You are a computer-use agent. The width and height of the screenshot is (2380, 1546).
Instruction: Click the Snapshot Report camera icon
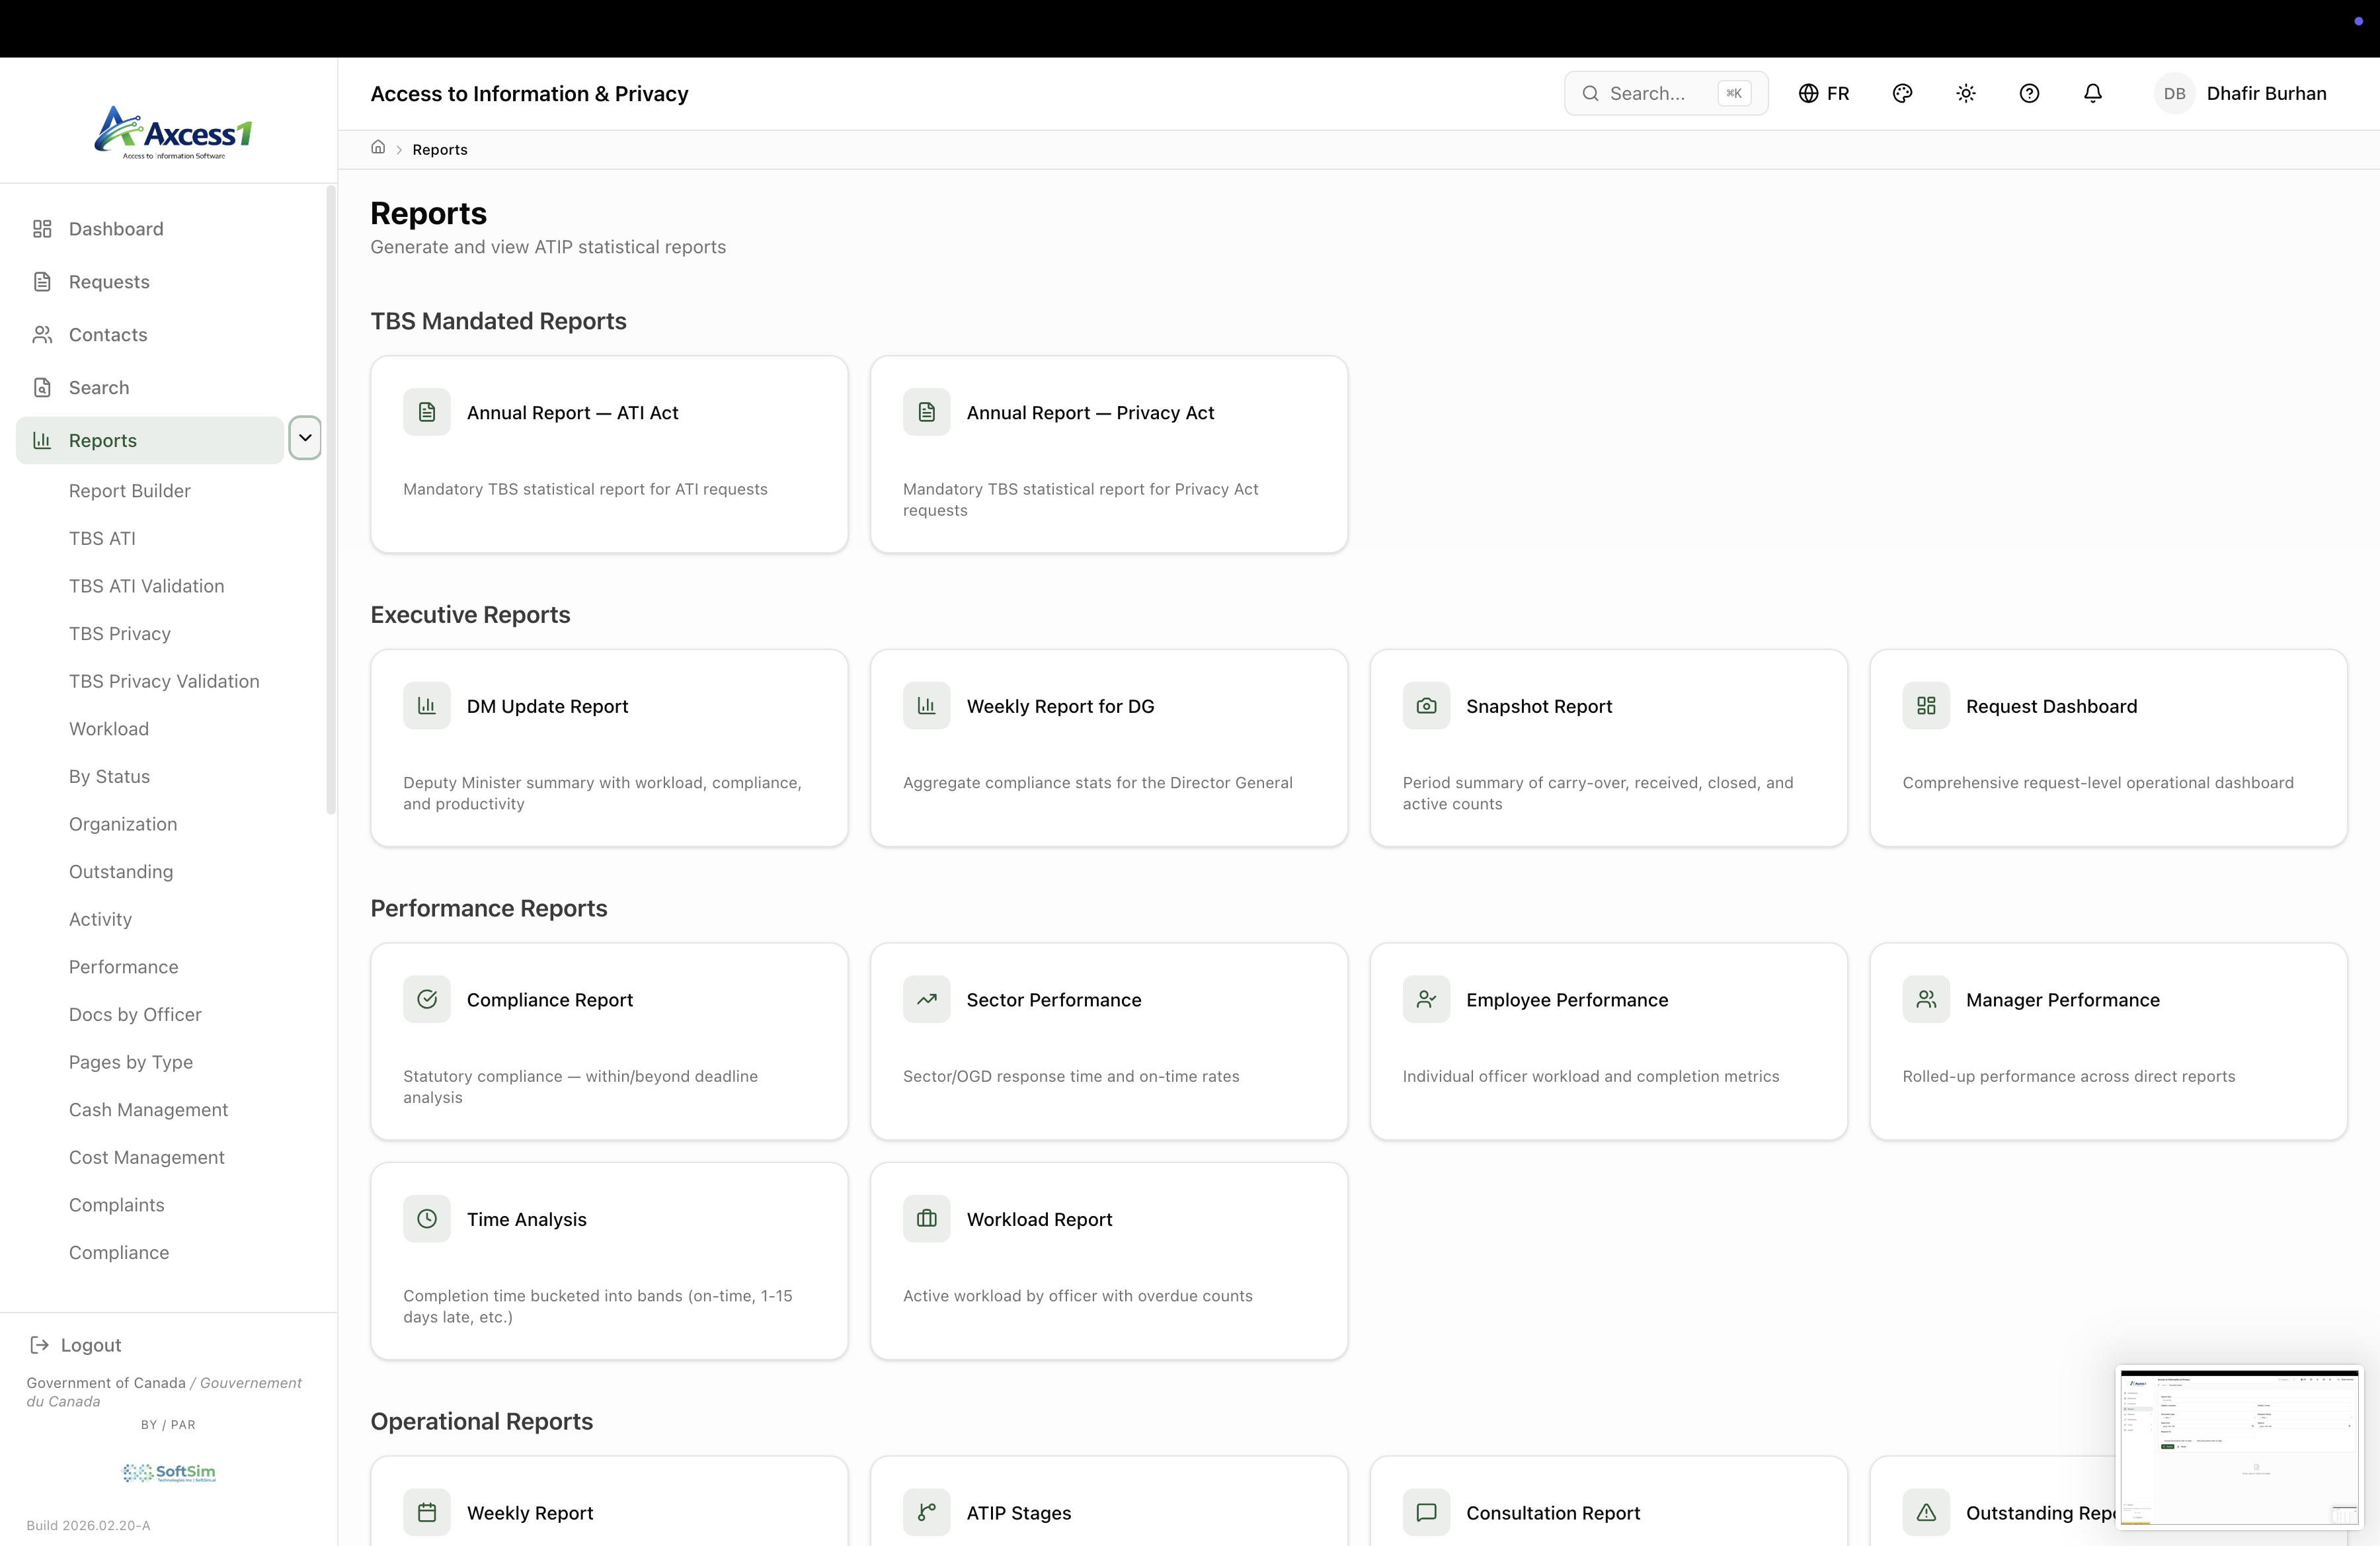point(1425,706)
